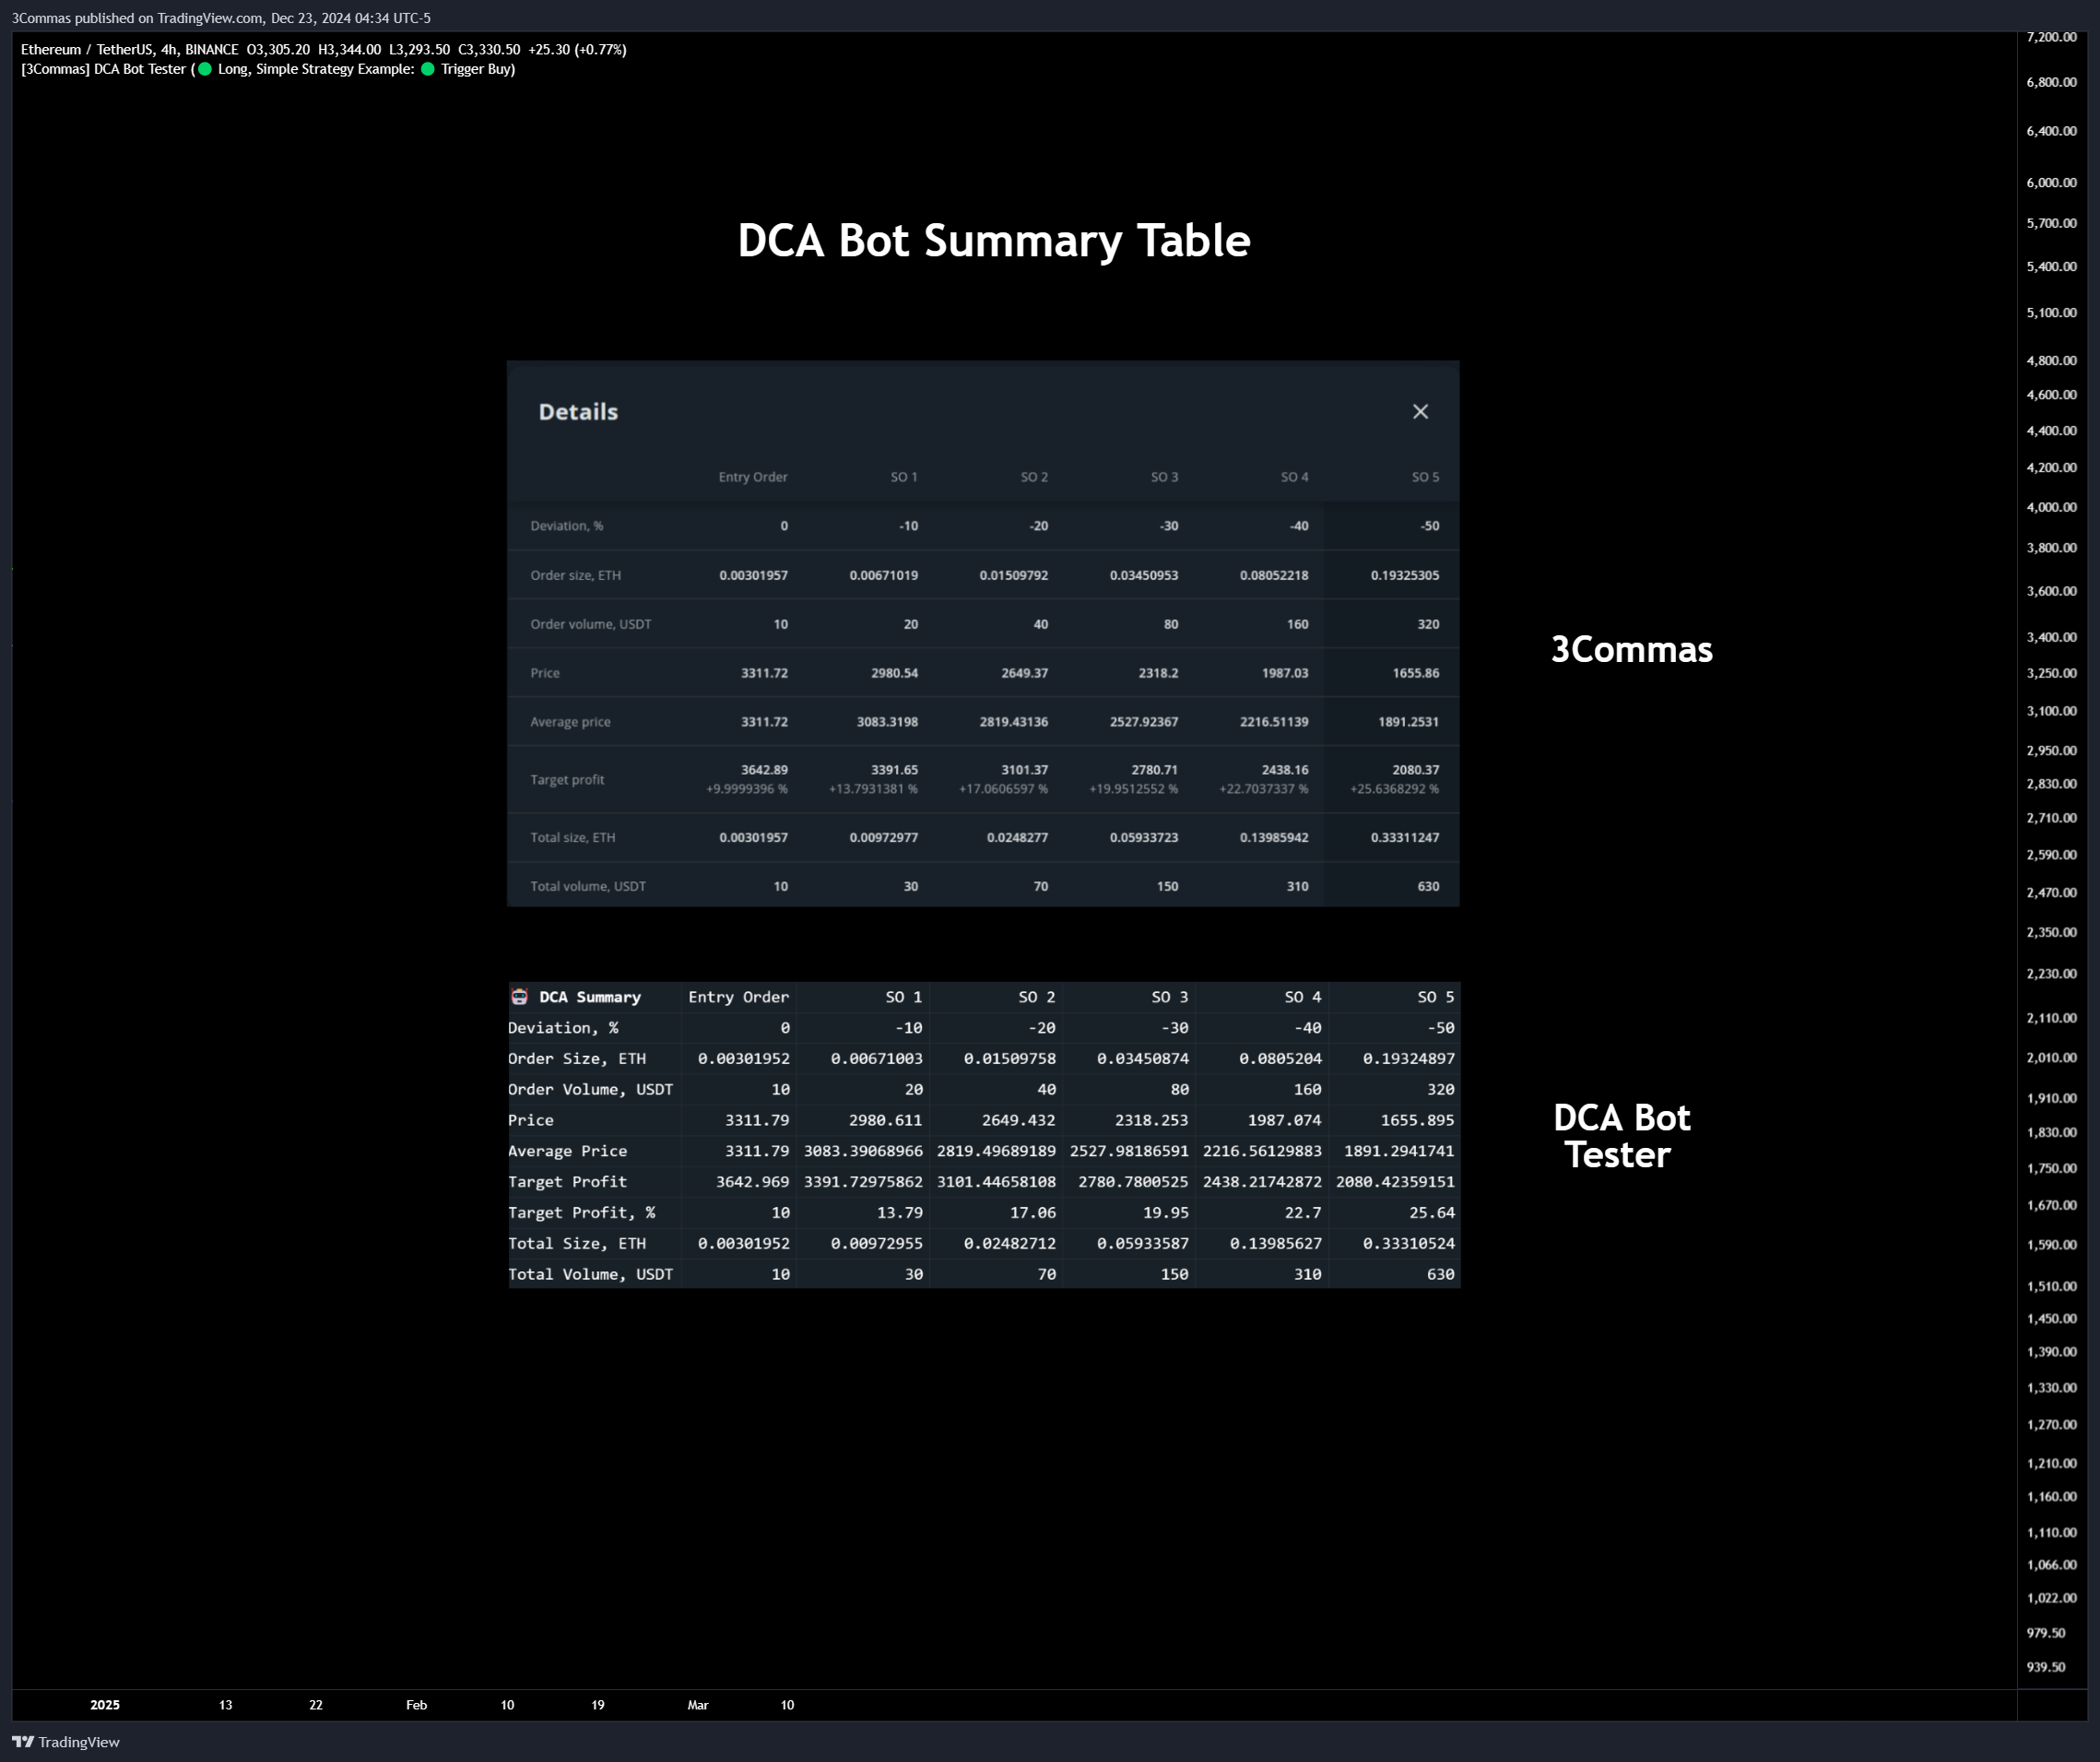Click the 3311.72 Price cell in Details
The image size is (2100, 1762).
click(x=764, y=673)
